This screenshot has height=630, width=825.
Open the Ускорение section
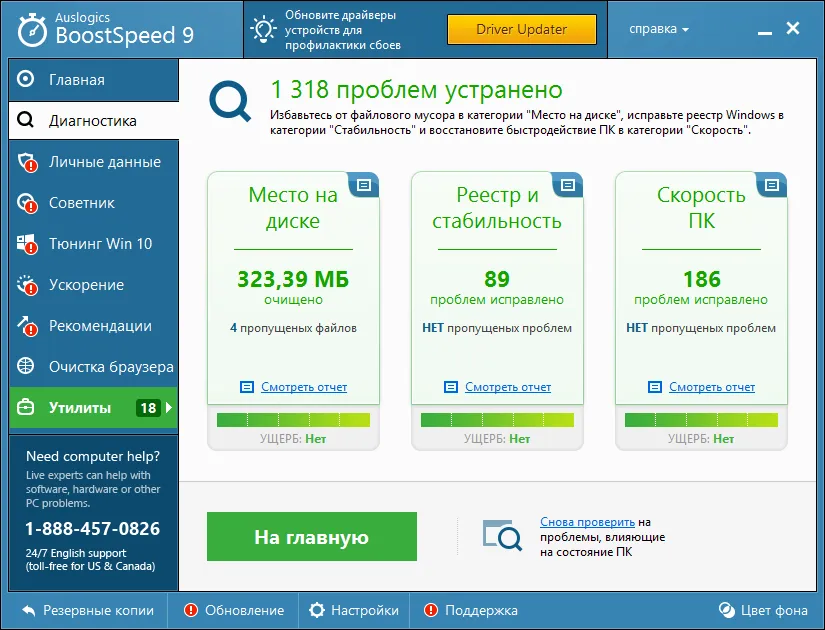(x=94, y=285)
